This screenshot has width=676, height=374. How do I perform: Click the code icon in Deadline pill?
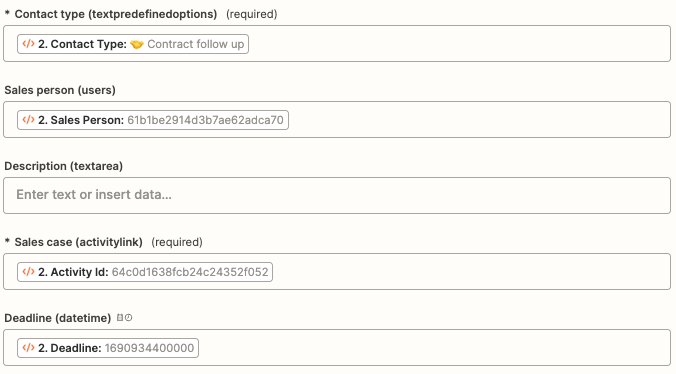coord(28,347)
